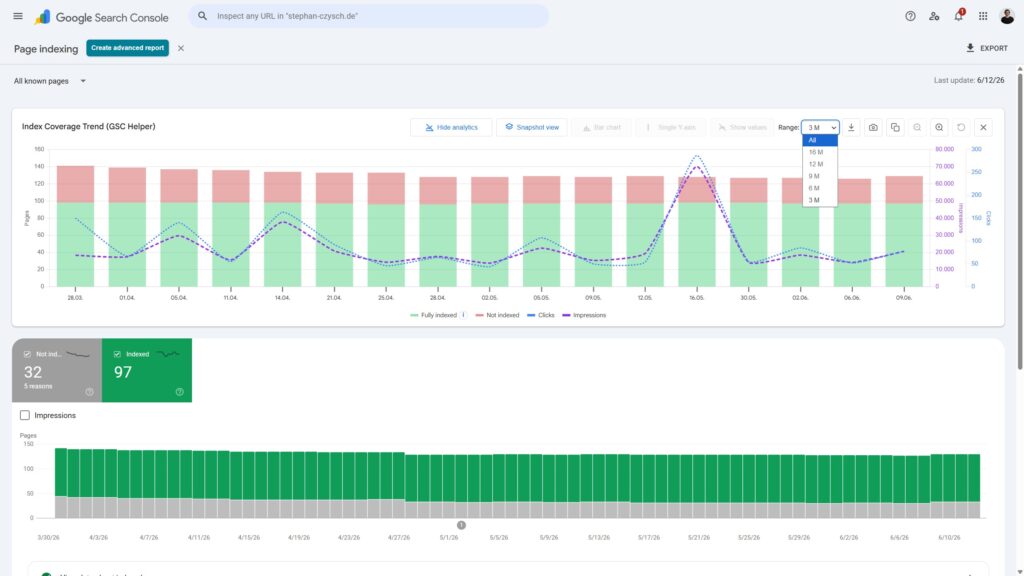Select 6 M range option
The image size is (1024, 576).
[820, 188]
